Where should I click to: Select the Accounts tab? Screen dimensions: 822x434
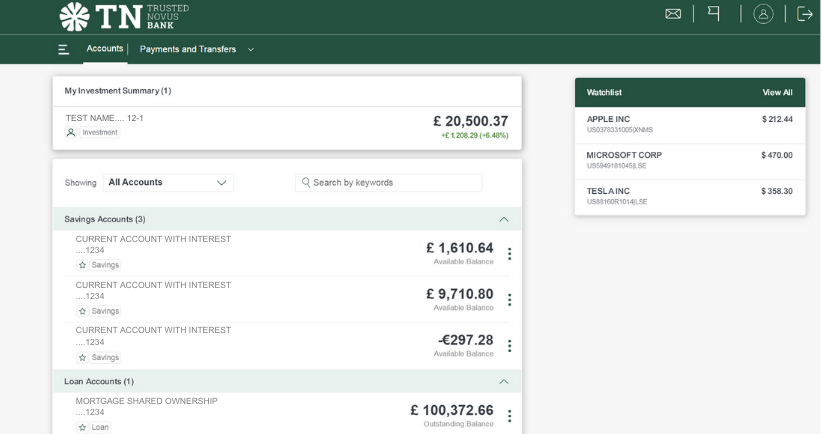click(104, 48)
